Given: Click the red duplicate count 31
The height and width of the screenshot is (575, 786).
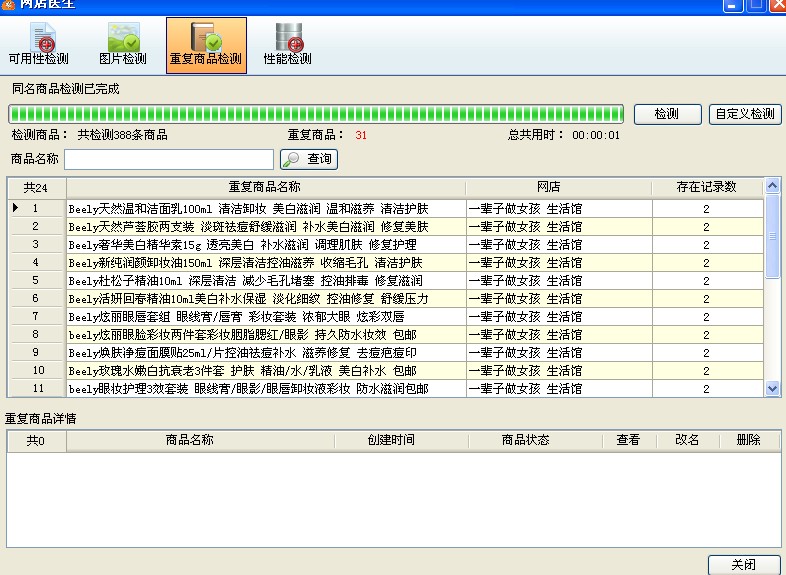Looking at the screenshot, I should (361, 135).
